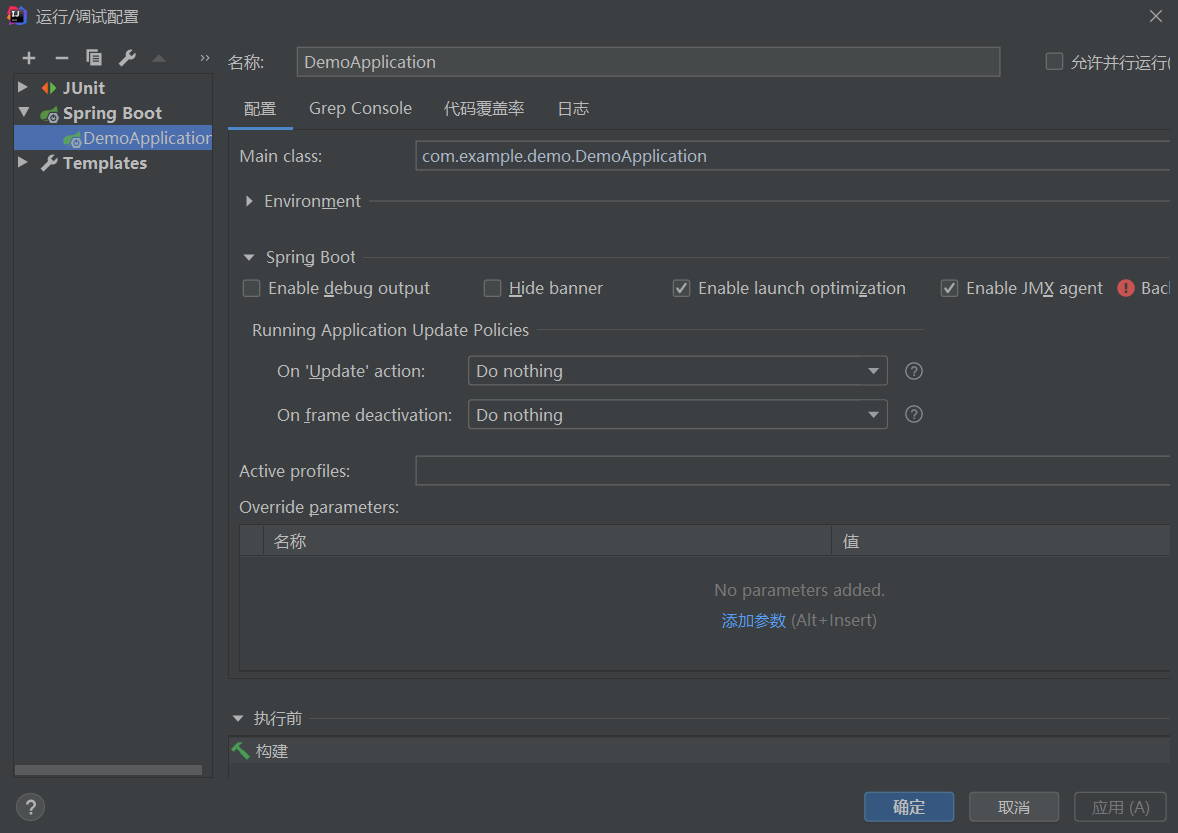Select the 构建 before-launch task
1178x833 pixels.
(x=699, y=750)
